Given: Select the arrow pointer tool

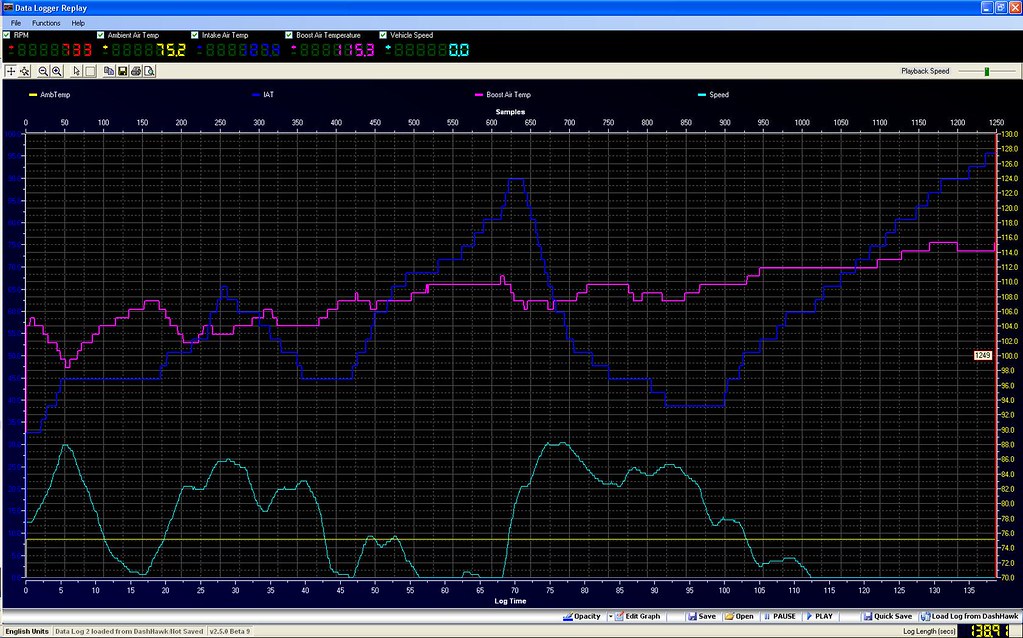Looking at the screenshot, I should [x=76, y=71].
